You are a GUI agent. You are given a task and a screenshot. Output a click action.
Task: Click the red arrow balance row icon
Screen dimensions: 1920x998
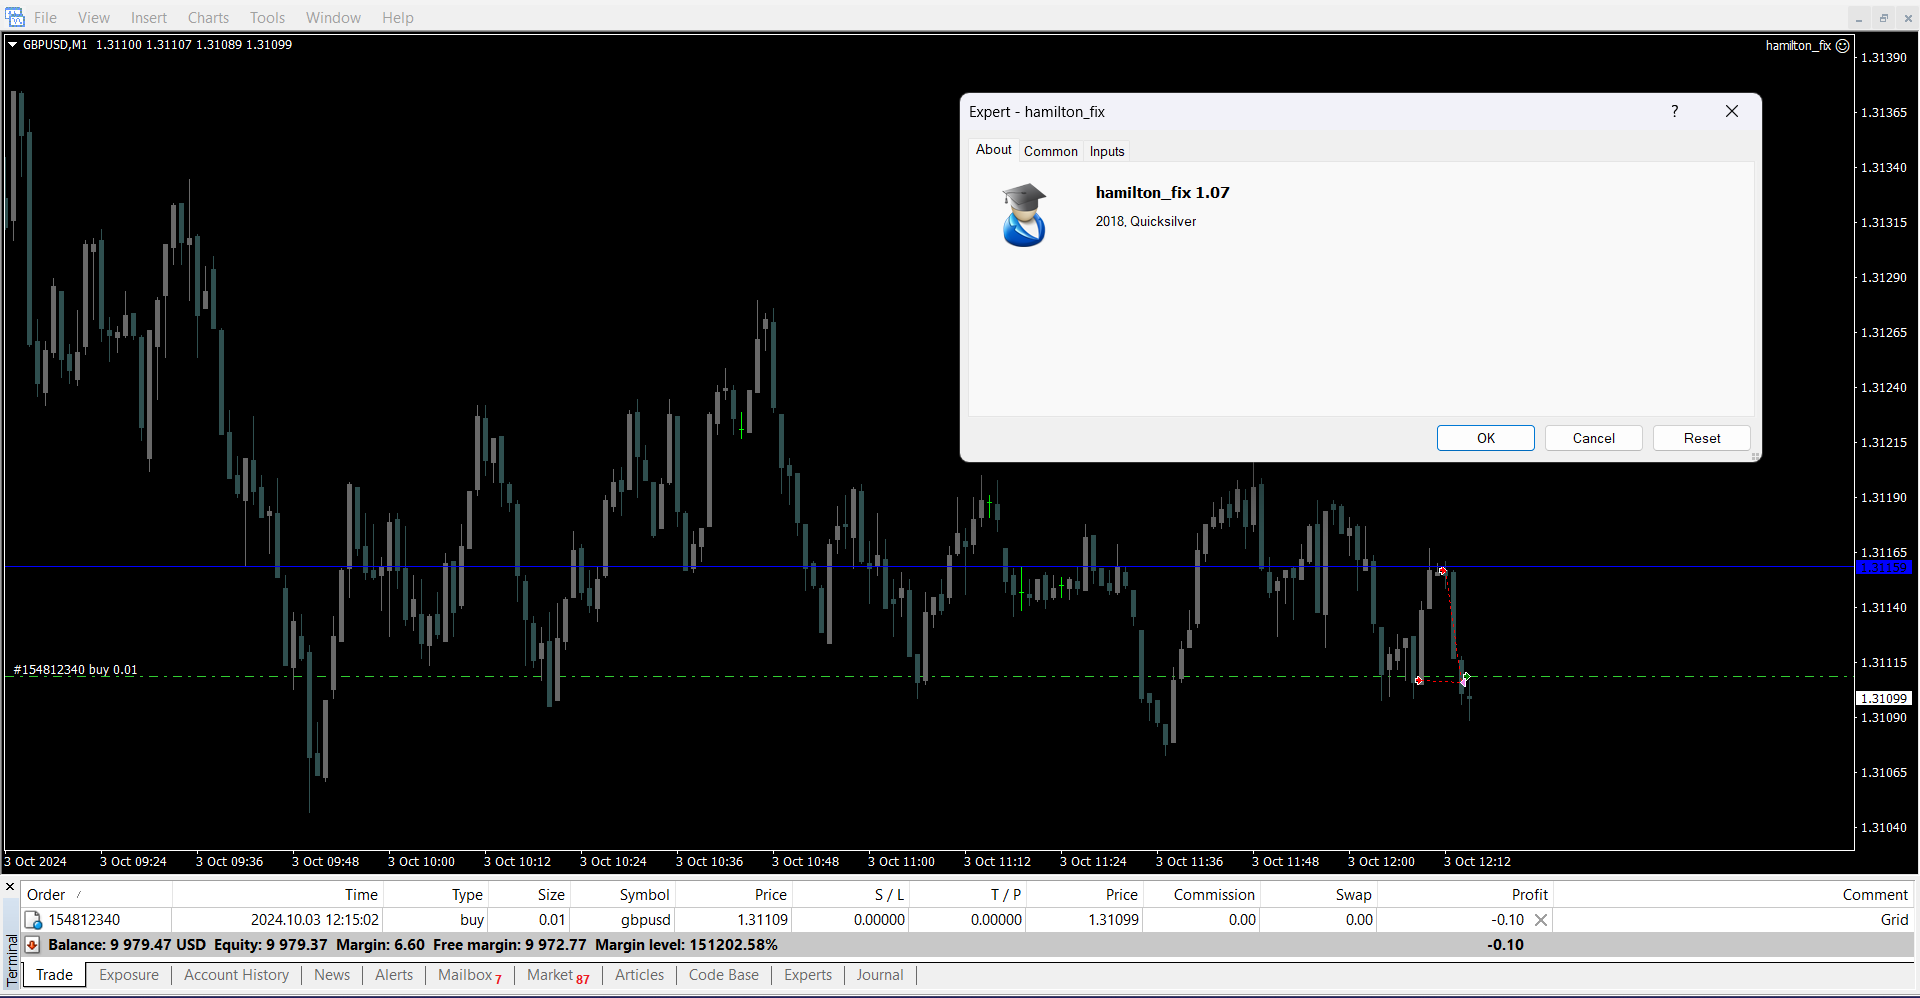click(32, 945)
